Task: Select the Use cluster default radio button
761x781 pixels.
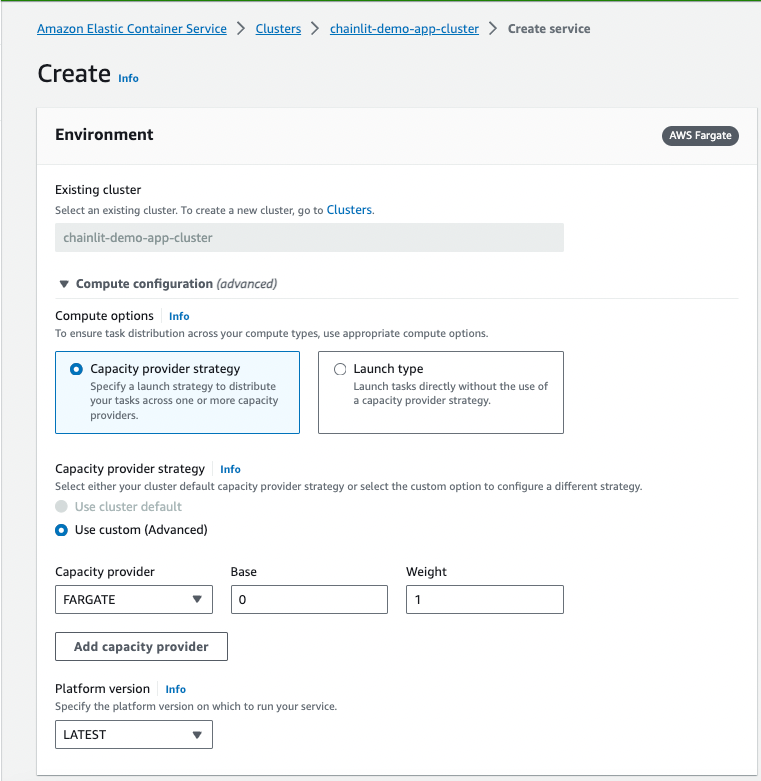Action: pyautogui.click(x=62, y=507)
